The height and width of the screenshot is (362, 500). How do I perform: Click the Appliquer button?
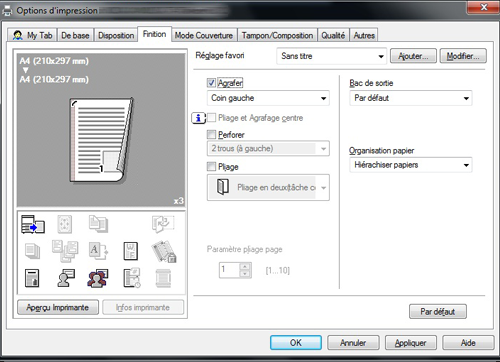pos(411,343)
